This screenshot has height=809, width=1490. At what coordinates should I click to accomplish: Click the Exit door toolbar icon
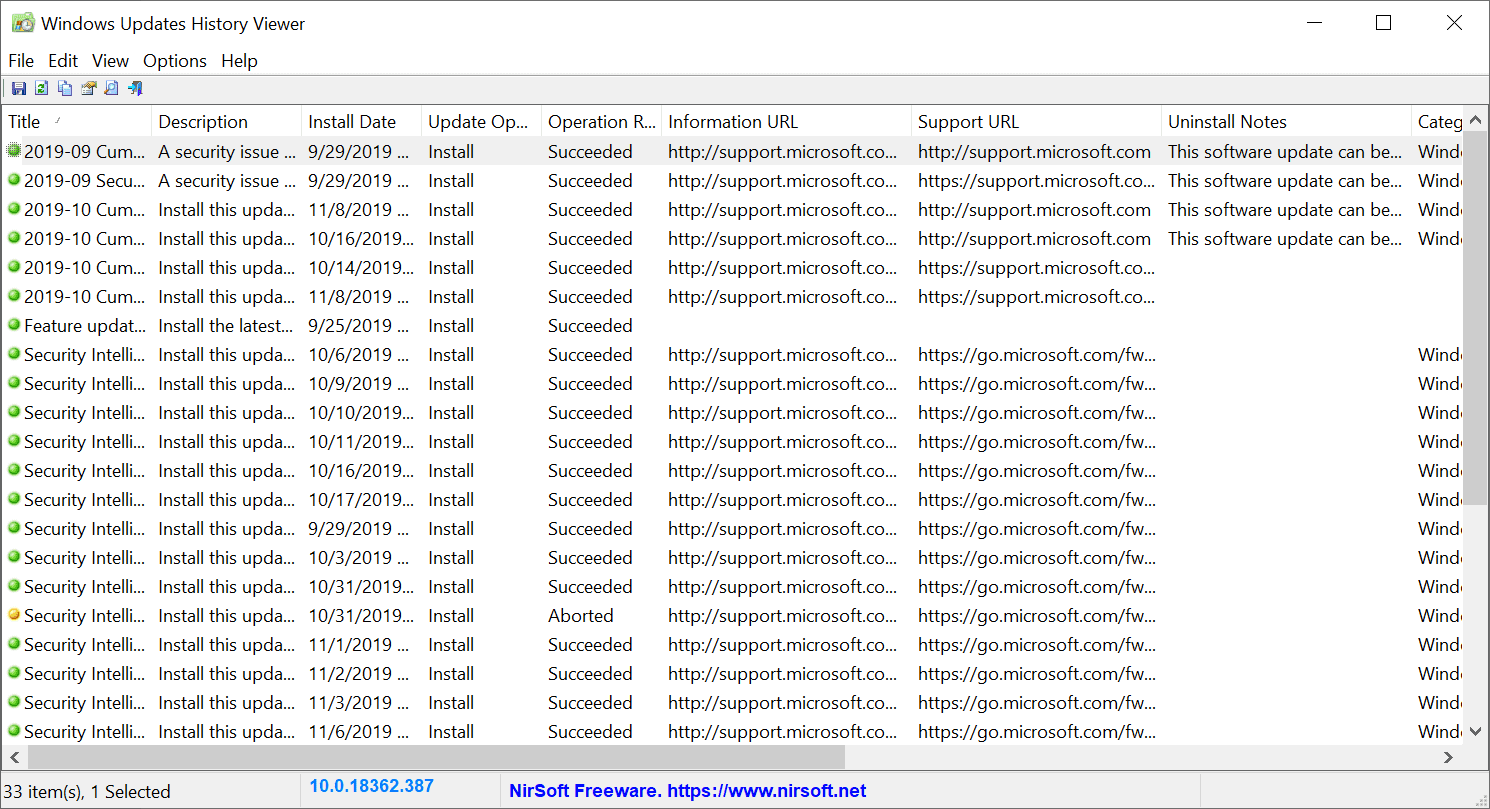(135, 88)
